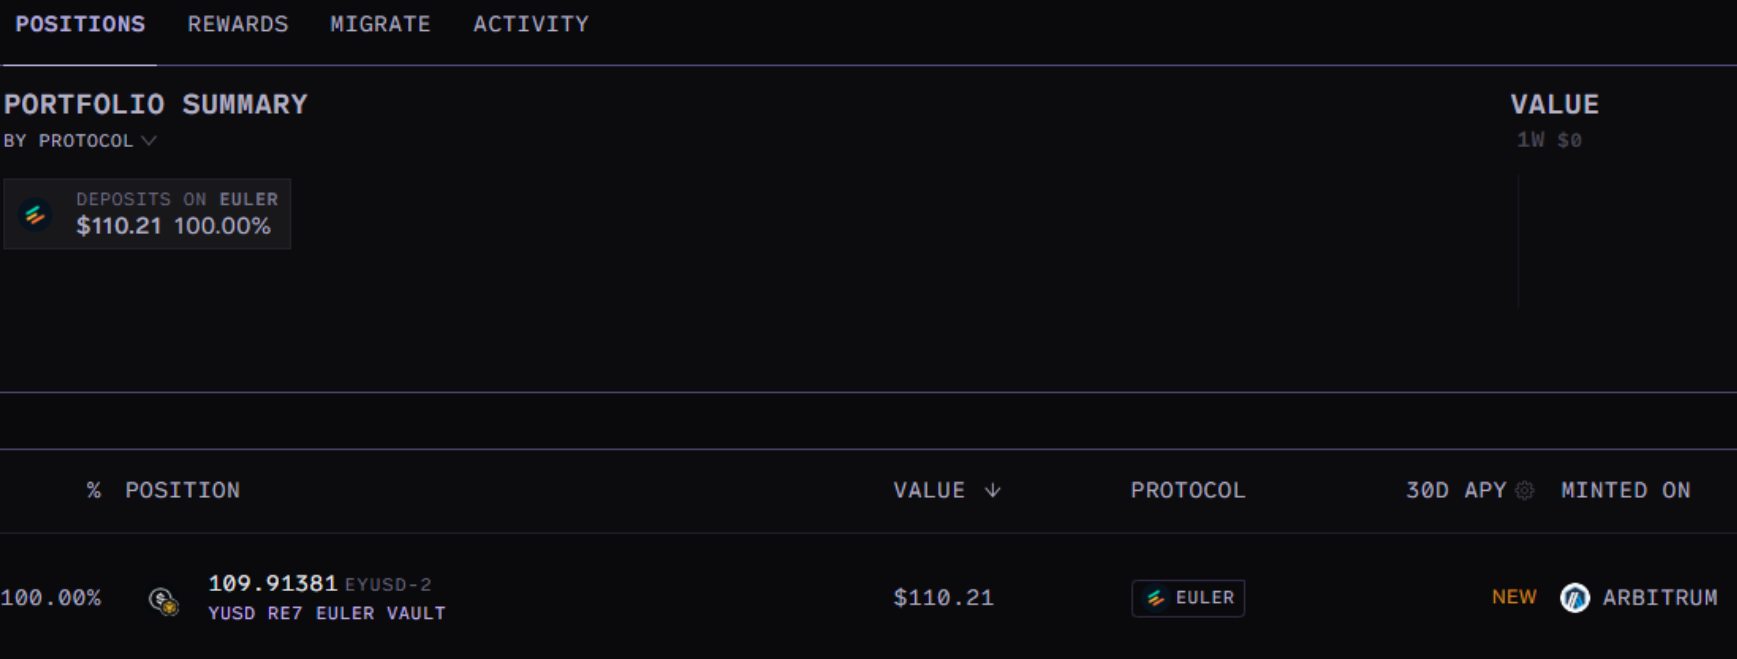Screen dimensions: 1737x659
Task: Click the 1W value timeframe label
Action: tap(1530, 140)
